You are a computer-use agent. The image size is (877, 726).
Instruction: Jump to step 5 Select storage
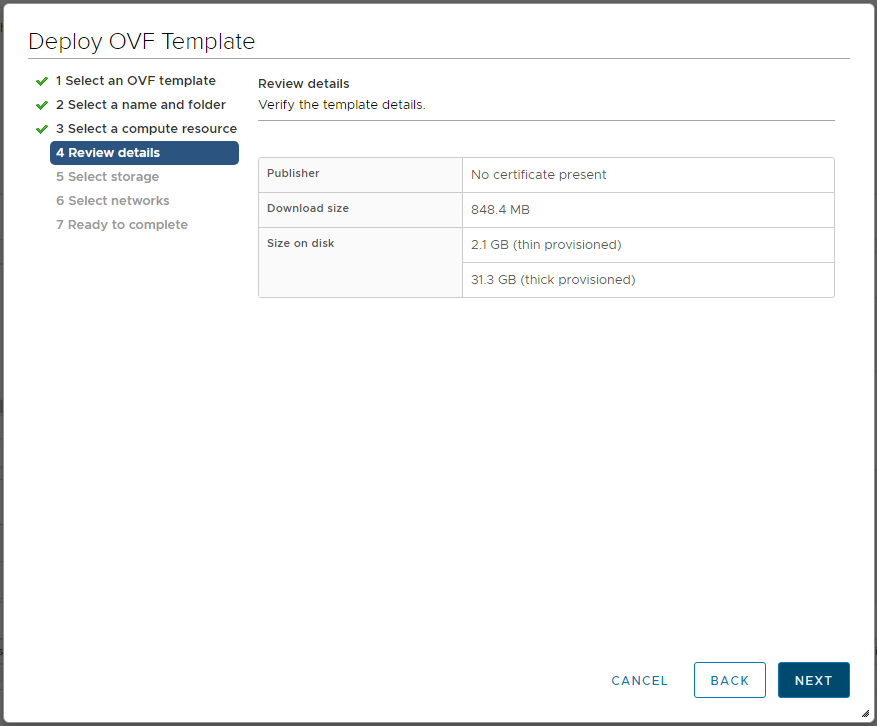[x=107, y=177]
